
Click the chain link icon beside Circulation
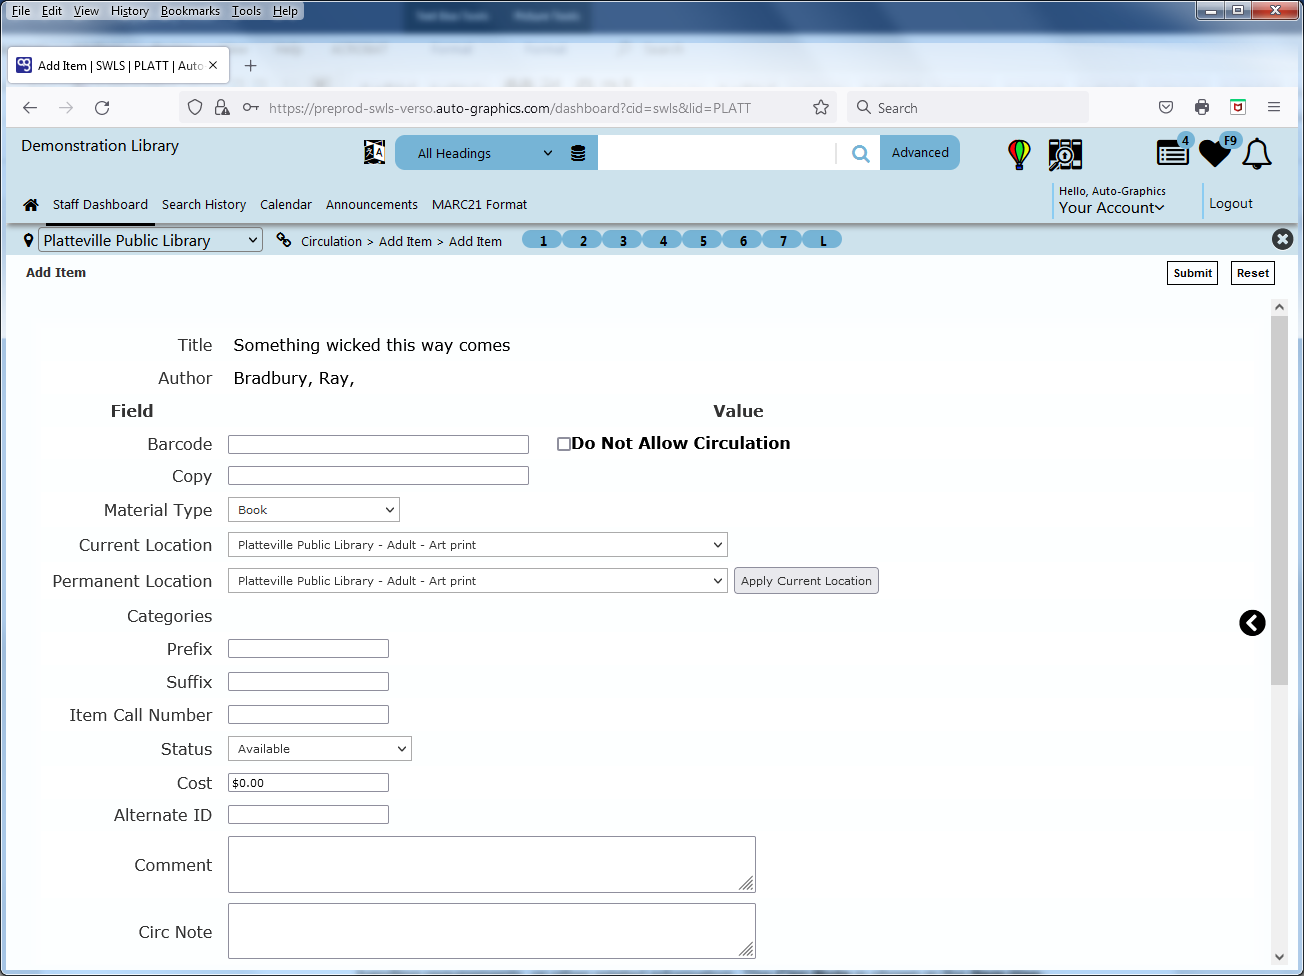pyautogui.click(x=284, y=240)
